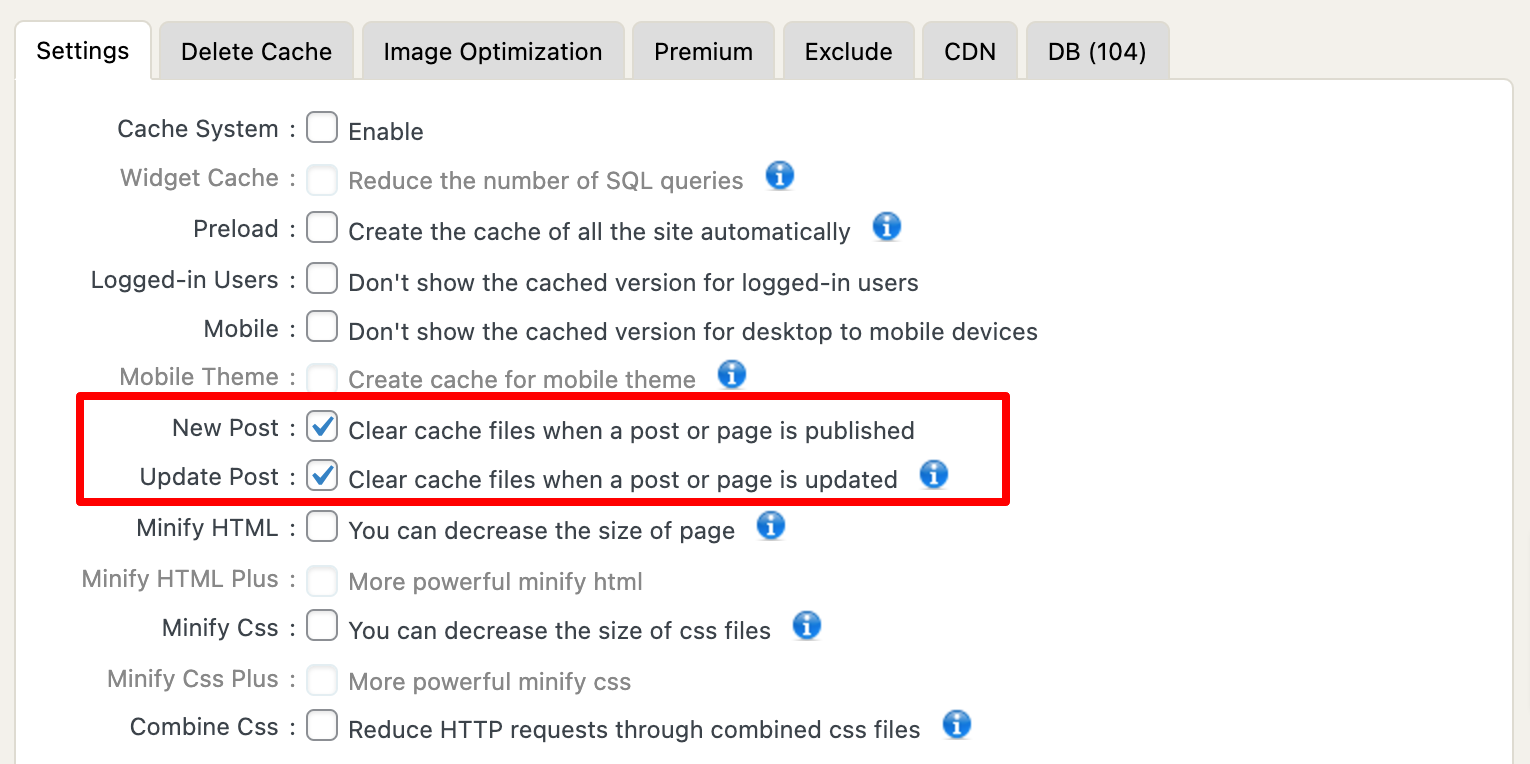Screen dimensions: 1530x764
Task: Tick the Combine Css checkbox
Action: coord(322,725)
